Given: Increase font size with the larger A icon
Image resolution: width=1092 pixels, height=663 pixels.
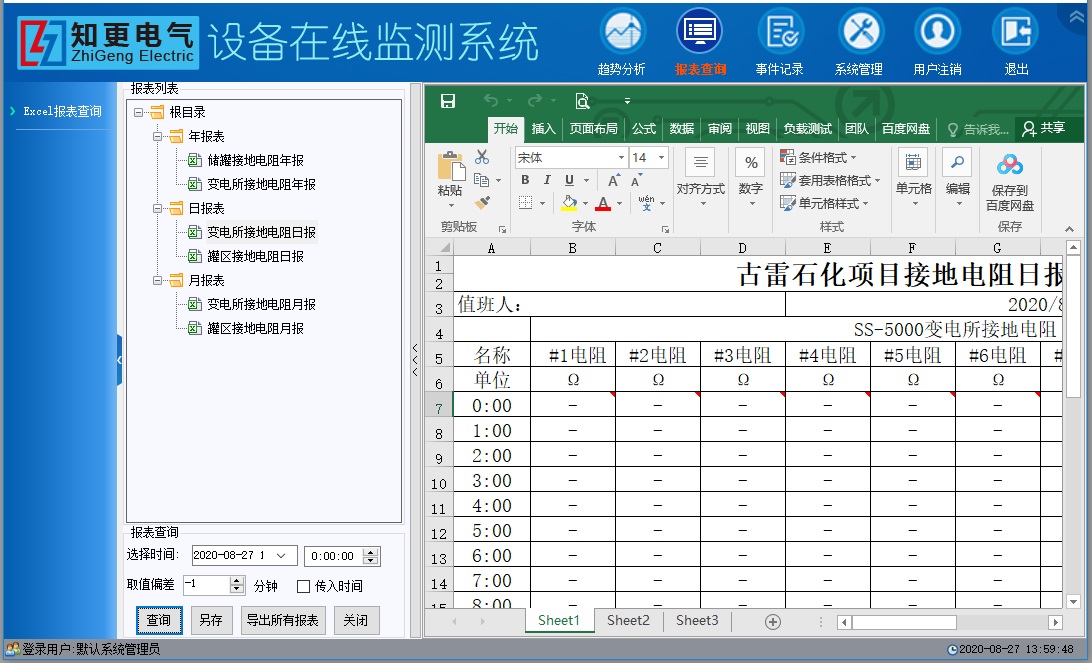Looking at the screenshot, I should tap(614, 180).
